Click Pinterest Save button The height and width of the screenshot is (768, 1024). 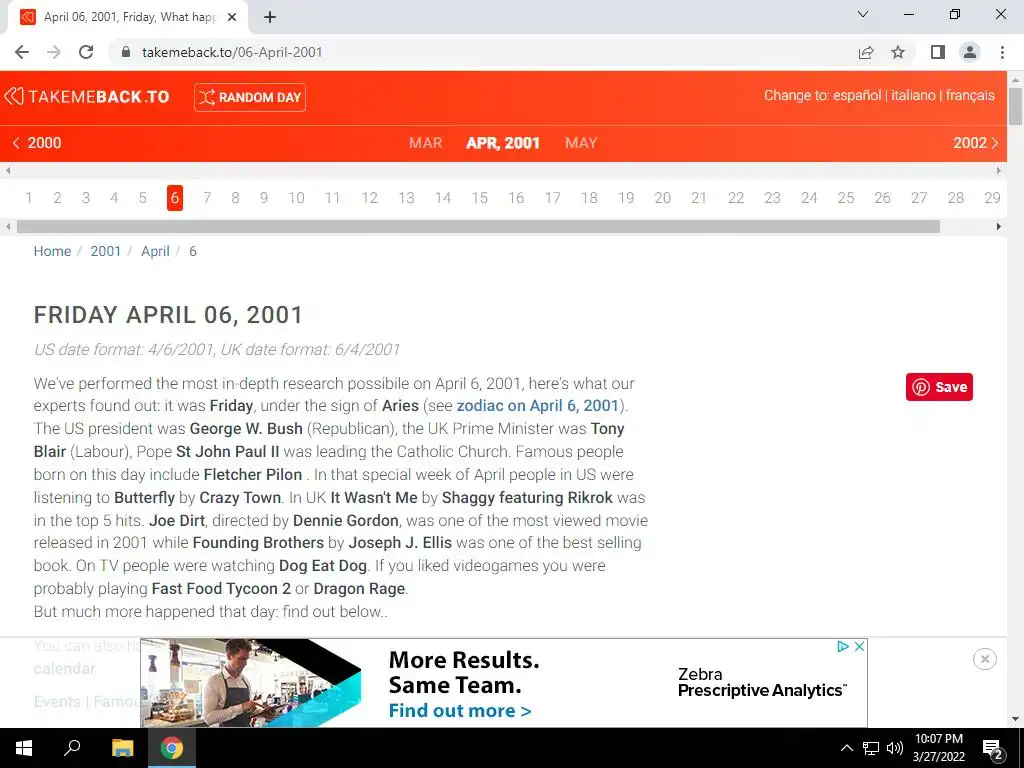[939, 387]
